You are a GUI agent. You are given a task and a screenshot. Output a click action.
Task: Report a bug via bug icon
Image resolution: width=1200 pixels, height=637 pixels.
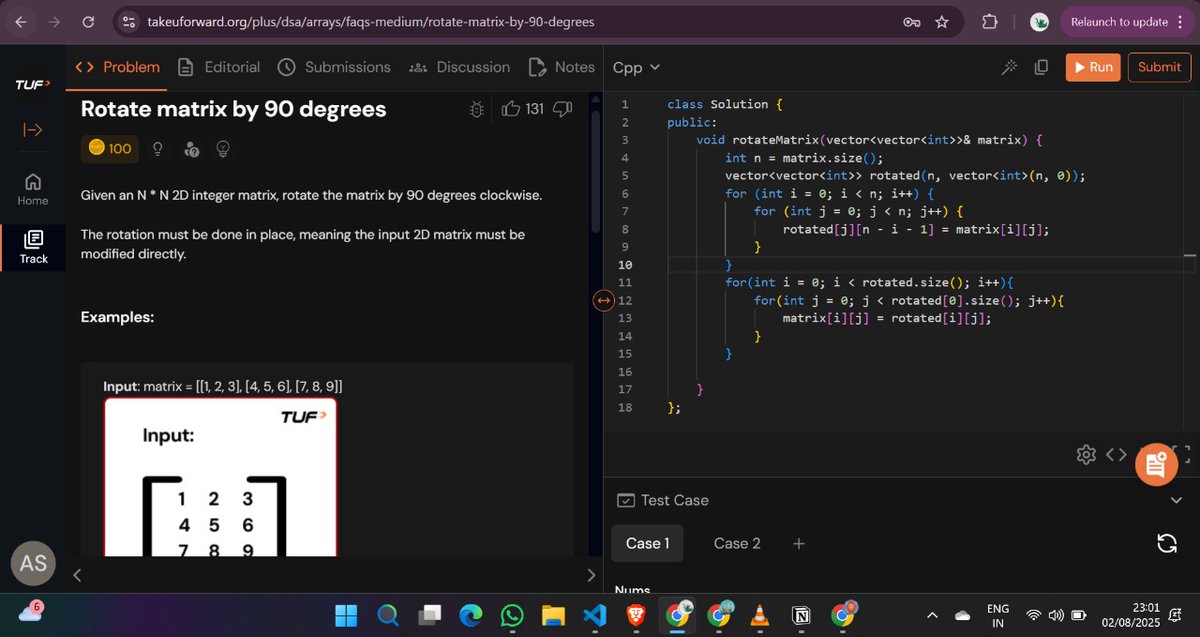pos(477,109)
